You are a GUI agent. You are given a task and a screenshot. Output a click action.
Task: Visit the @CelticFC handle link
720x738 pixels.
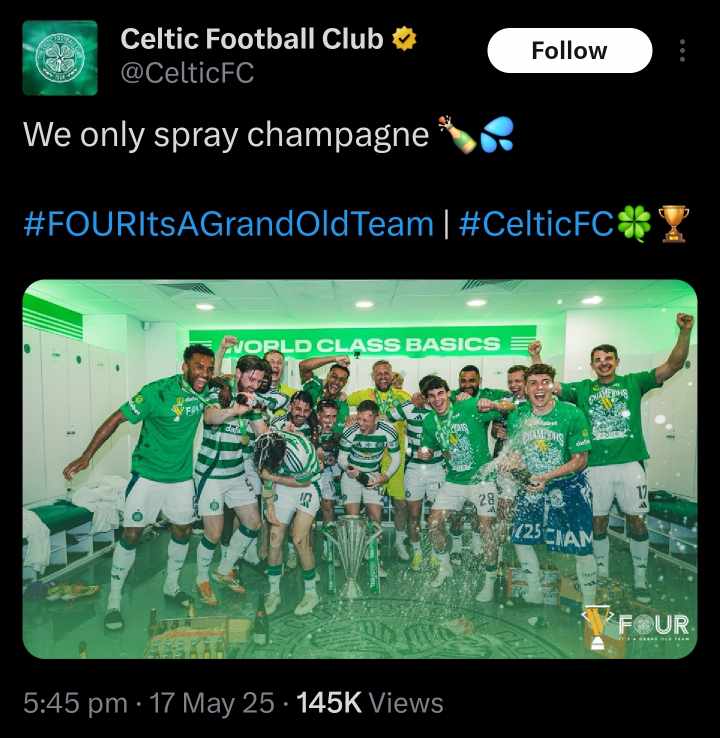pyautogui.click(x=187, y=73)
